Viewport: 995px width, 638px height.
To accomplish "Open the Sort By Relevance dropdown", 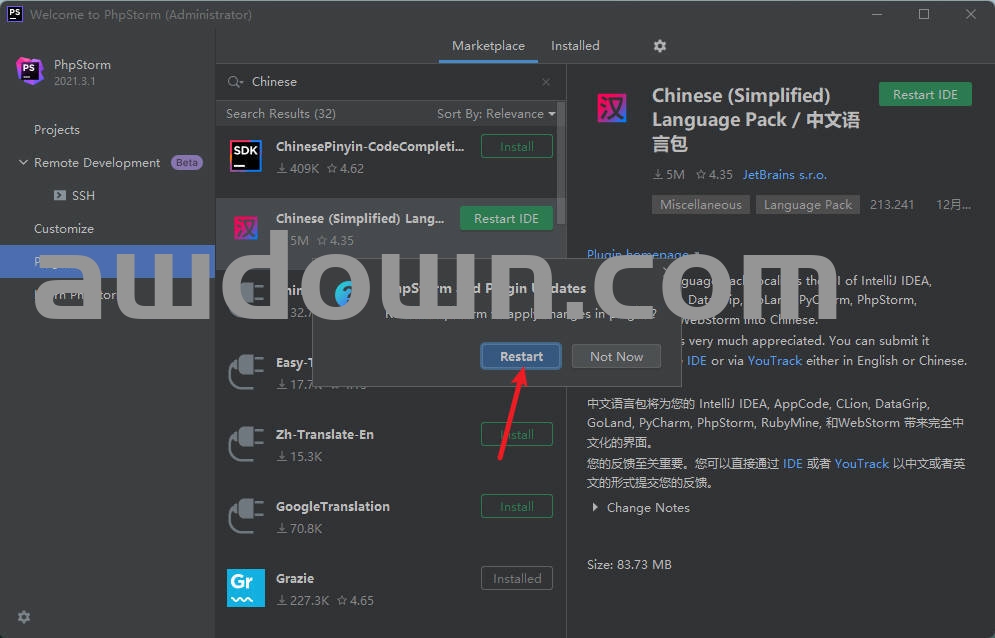I will click(x=495, y=114).
